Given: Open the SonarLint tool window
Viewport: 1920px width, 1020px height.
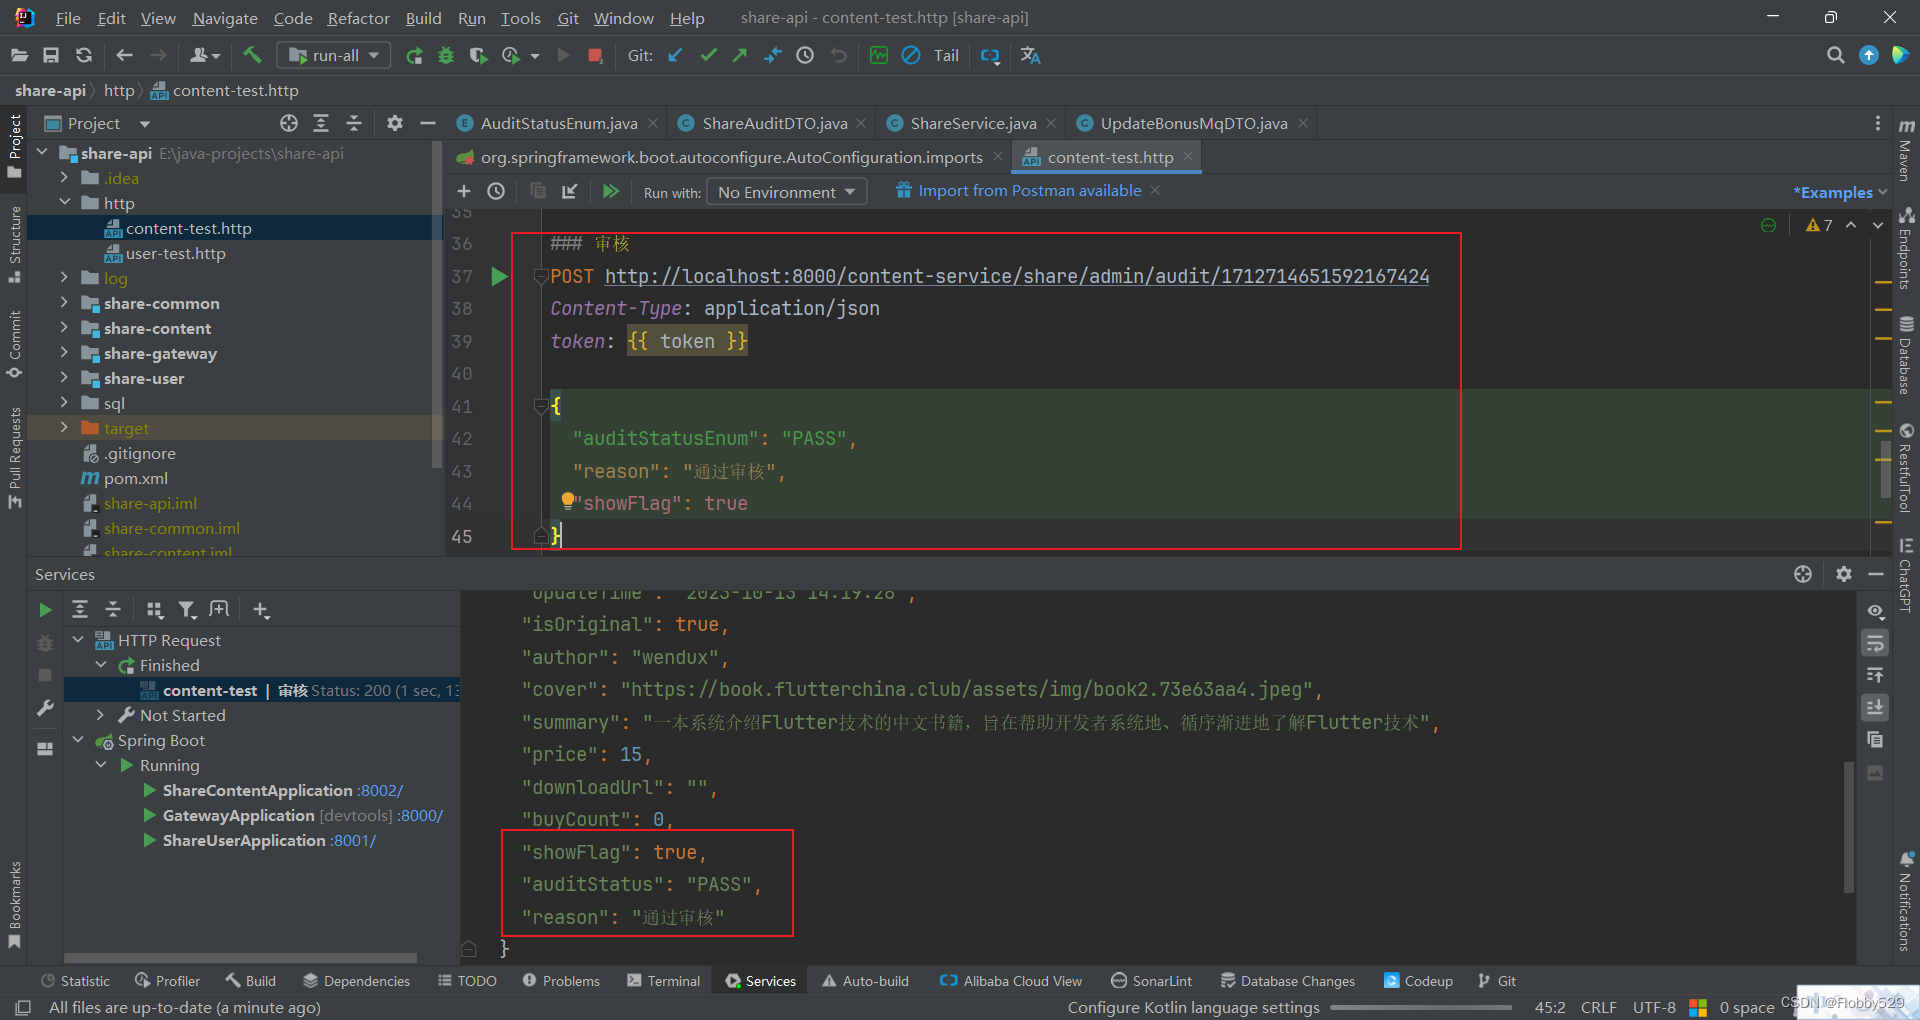Looking at the screenshot, I should tap(1151, 981).
